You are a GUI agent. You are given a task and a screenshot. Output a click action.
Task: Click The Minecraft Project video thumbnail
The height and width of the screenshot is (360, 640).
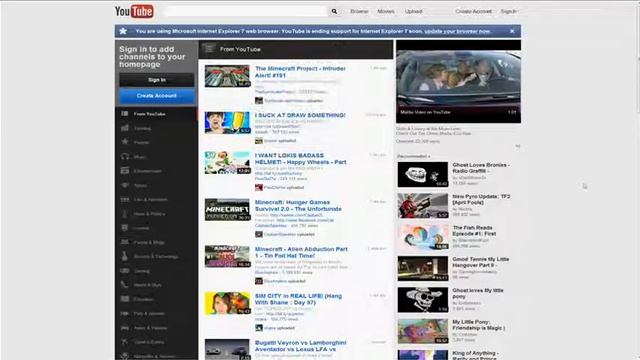[227, 76]
